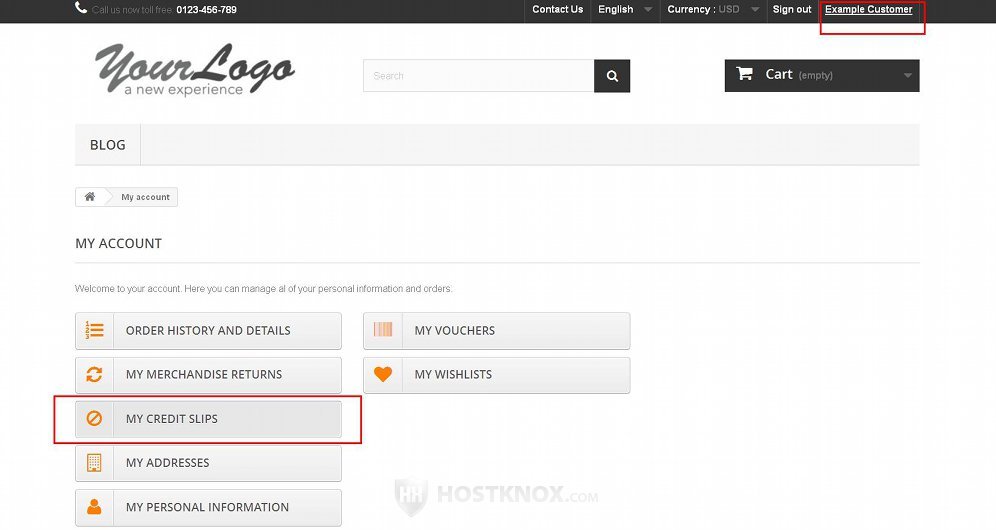Click the shopping cart icon
The width and height of the screenshot is (996, 530).
pos(744,74)
